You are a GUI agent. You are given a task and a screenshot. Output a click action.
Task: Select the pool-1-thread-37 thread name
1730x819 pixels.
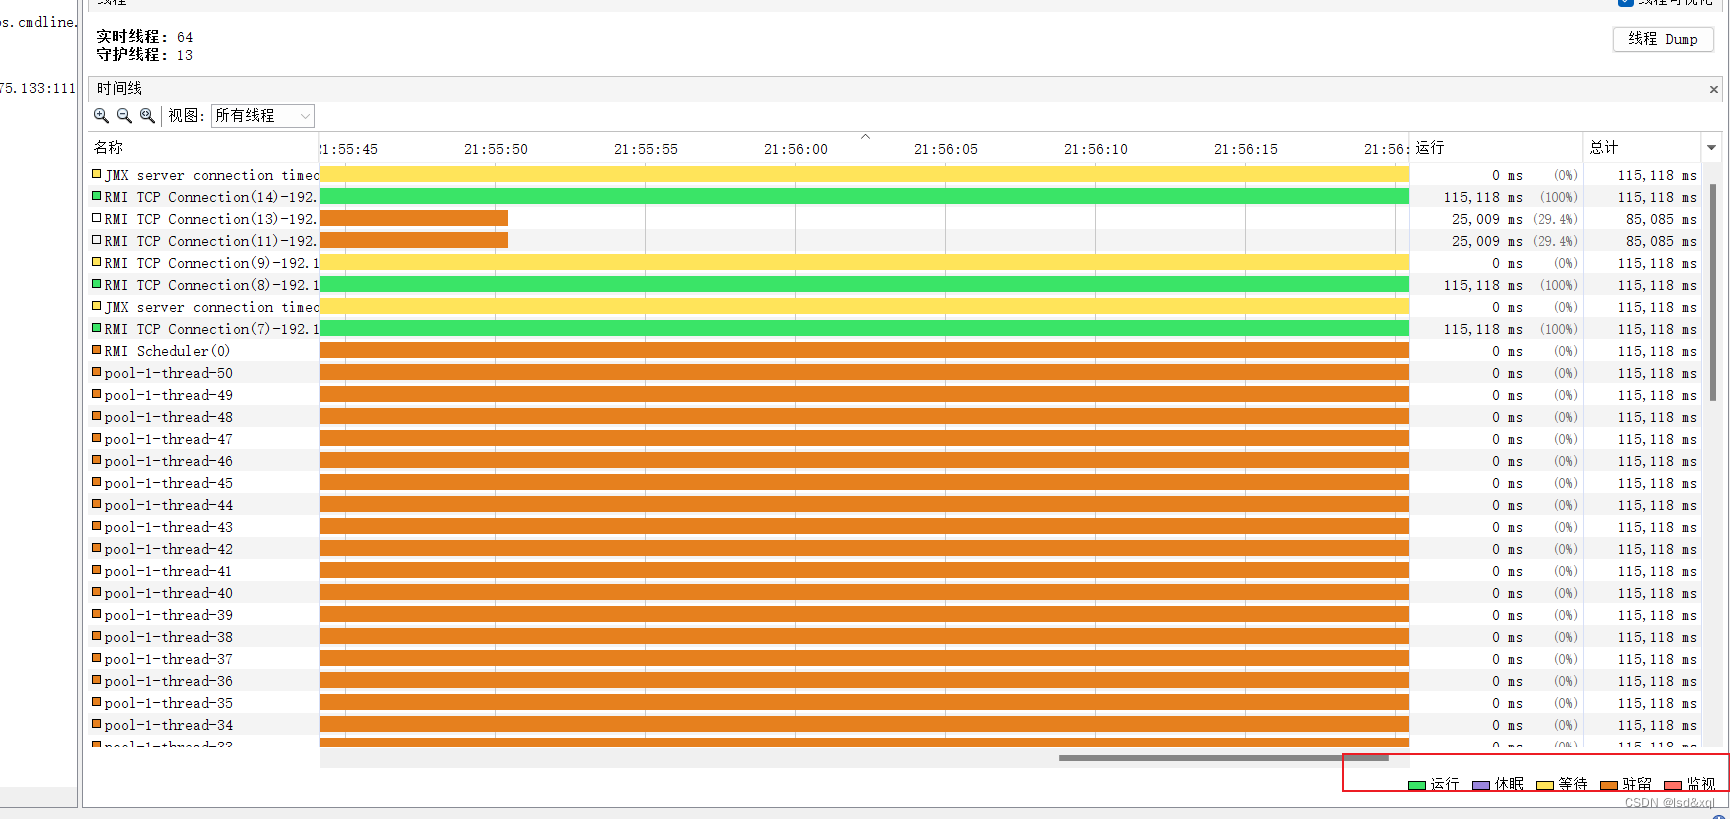click(x=168, y=659)
